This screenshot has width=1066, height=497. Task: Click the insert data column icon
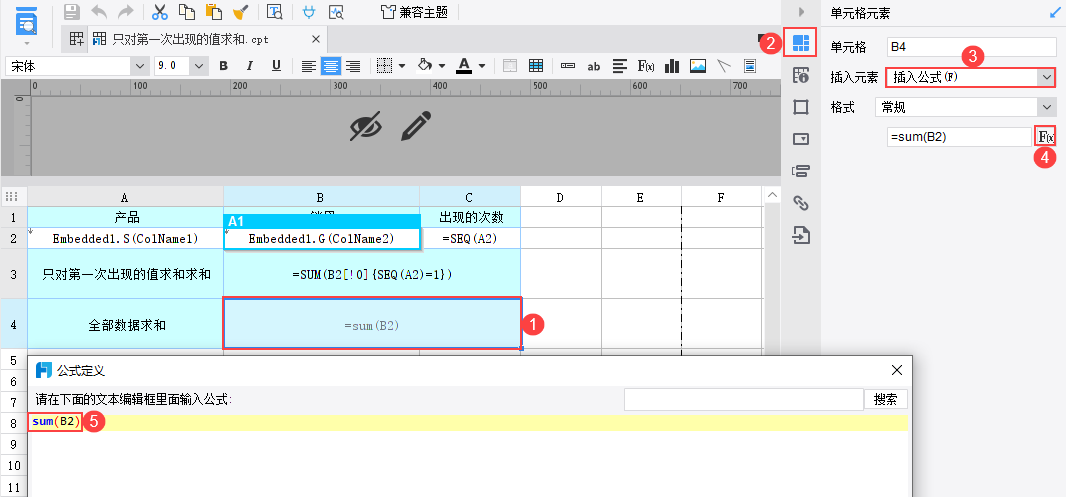568,65
